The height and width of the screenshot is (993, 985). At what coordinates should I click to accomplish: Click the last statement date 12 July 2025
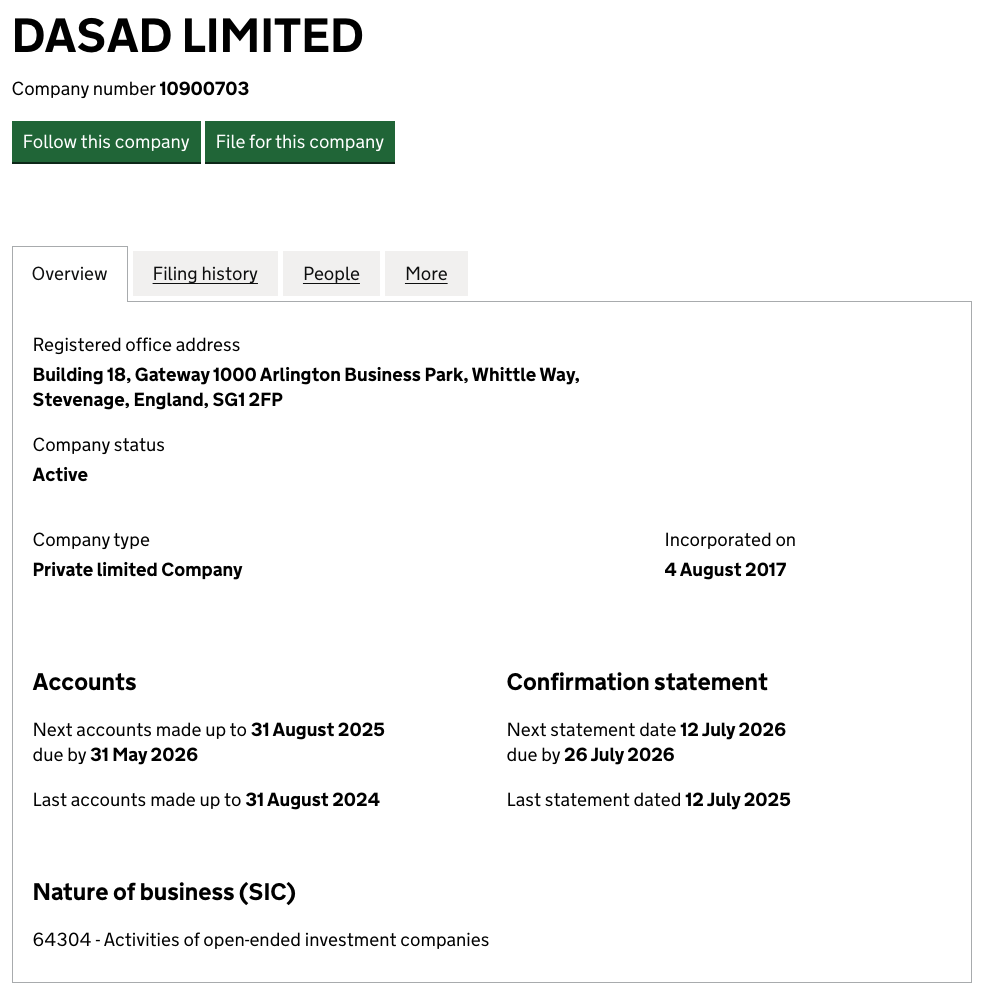point(738,800)
